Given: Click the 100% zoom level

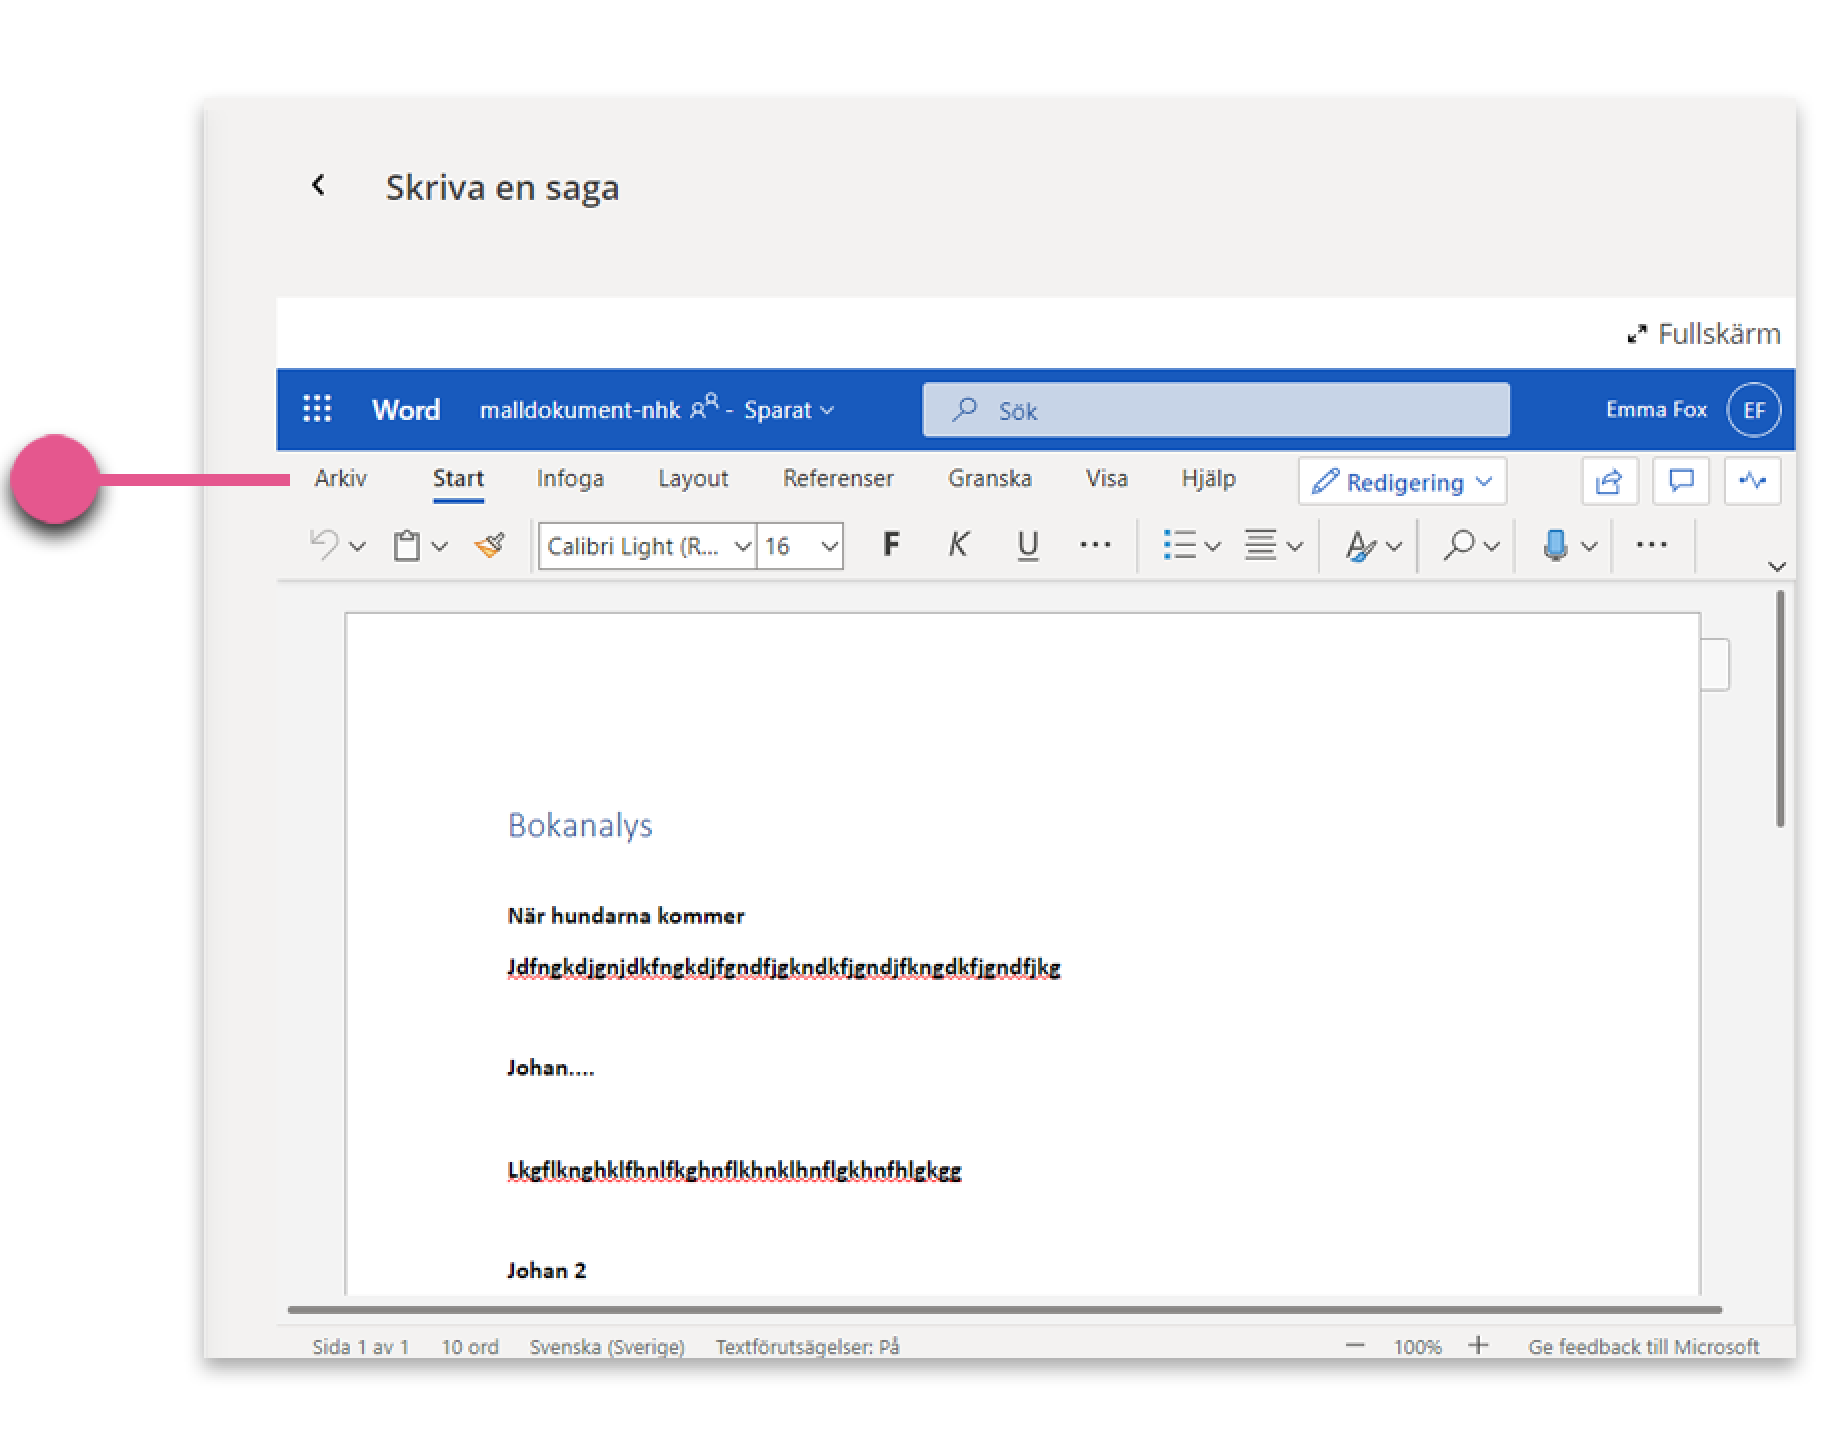Looking at the screenshot, I should tap(1417, 1346).
